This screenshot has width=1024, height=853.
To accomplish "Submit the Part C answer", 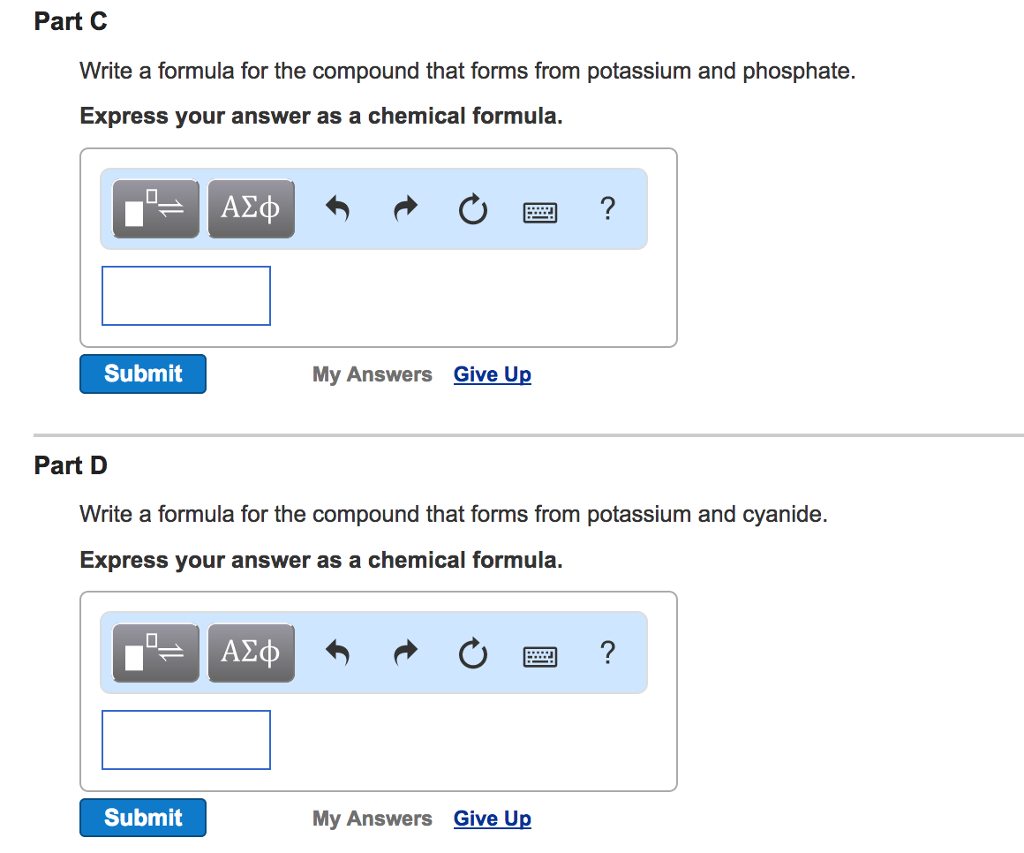I will [142, 373].
